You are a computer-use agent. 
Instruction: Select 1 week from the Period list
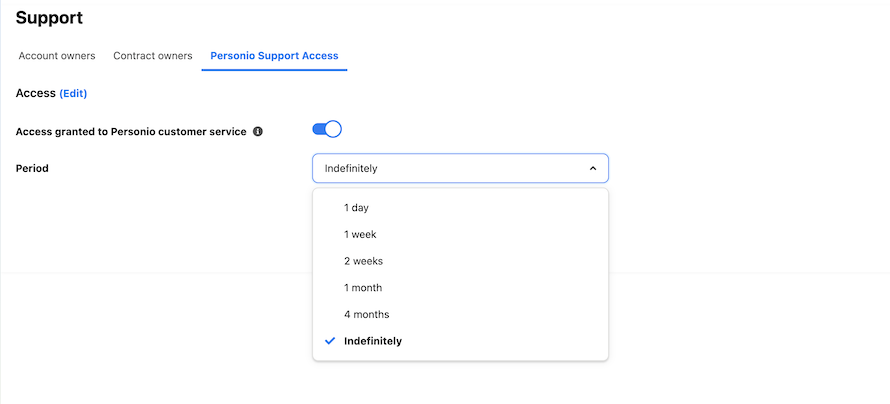click(460, 234)
